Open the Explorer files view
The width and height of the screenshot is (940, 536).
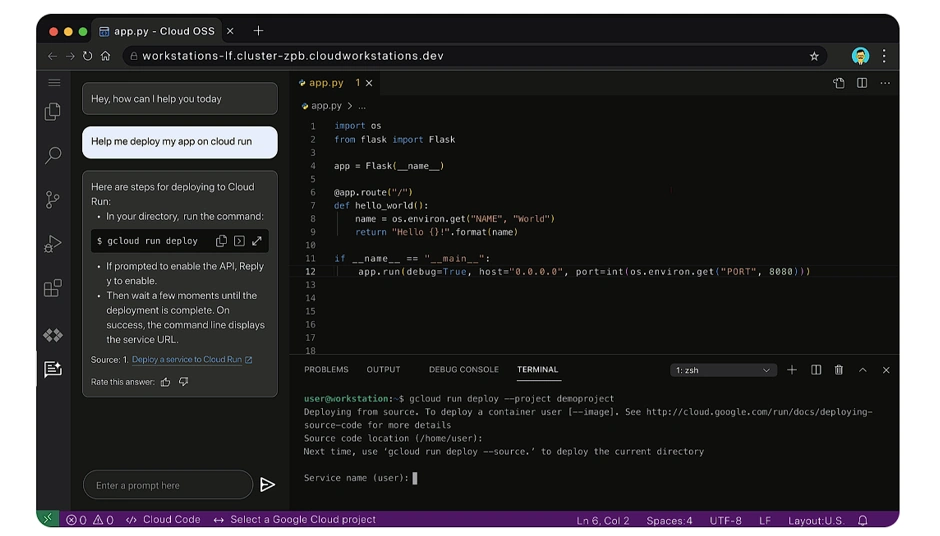[53, 112]
